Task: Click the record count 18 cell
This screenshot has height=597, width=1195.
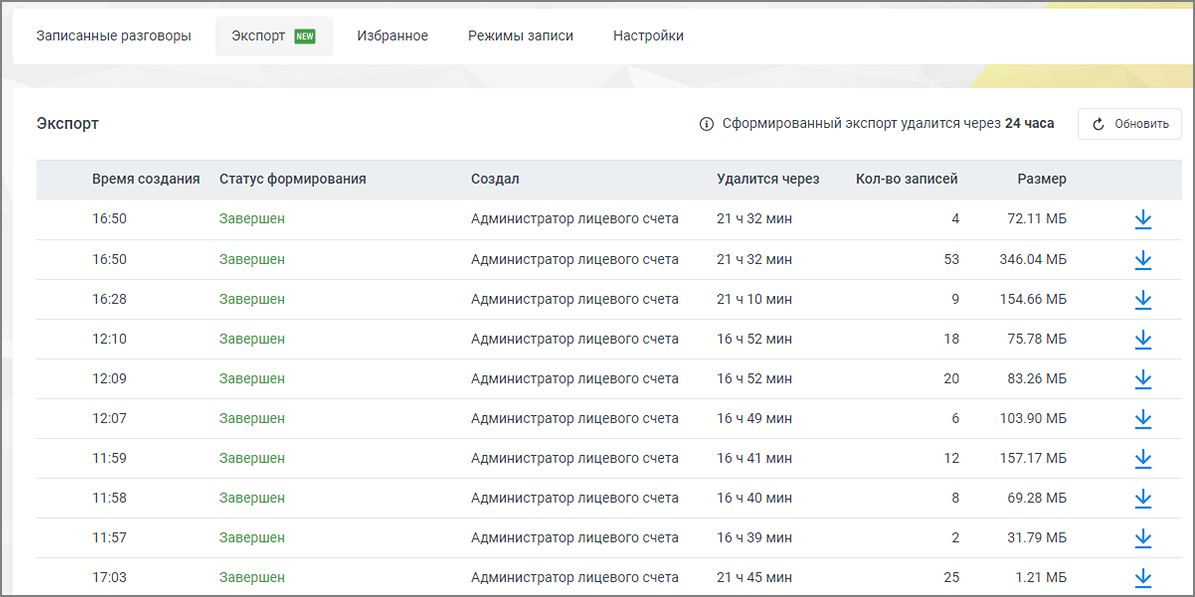Action: [x=951, y=339]
